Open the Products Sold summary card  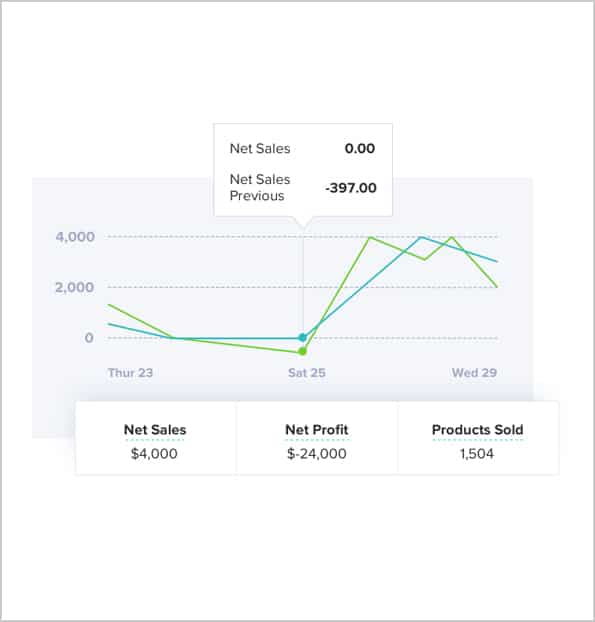coord(478,438)
